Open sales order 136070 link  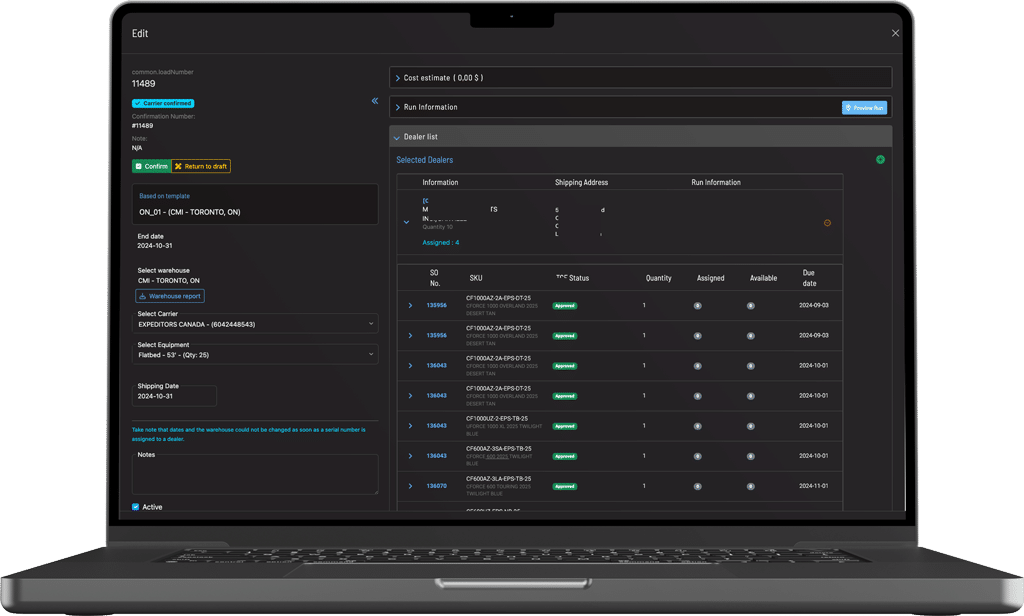click(x=436, y=486)
